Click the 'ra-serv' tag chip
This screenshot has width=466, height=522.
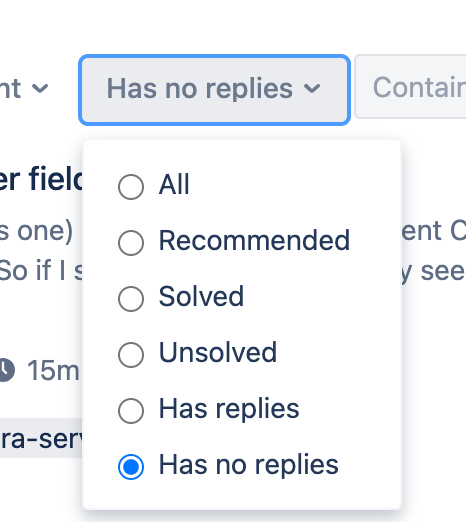(41, 438)
